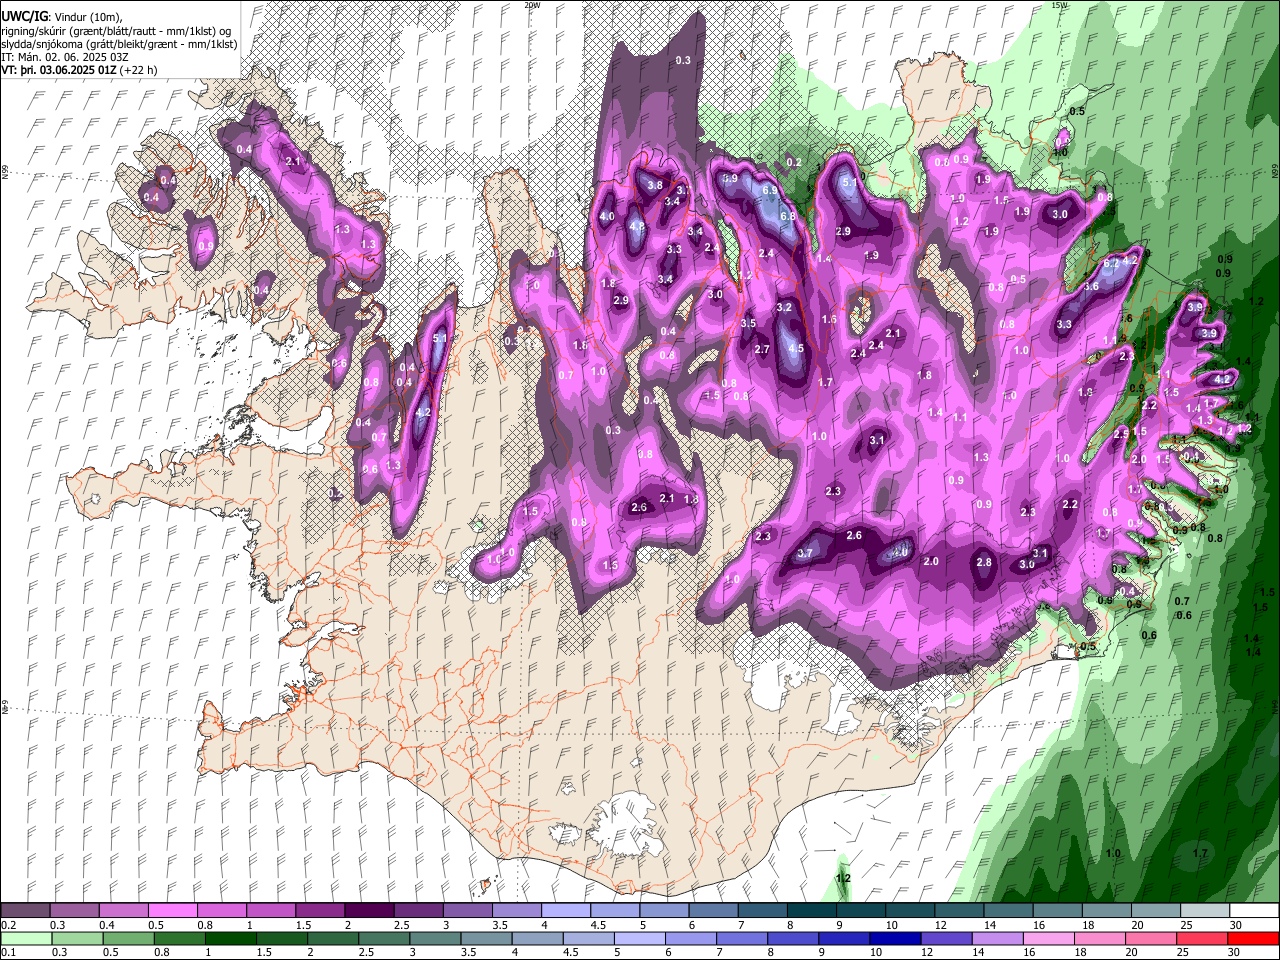Select the light pink 16 swatch in rain legend

(x=1050, y=938)
